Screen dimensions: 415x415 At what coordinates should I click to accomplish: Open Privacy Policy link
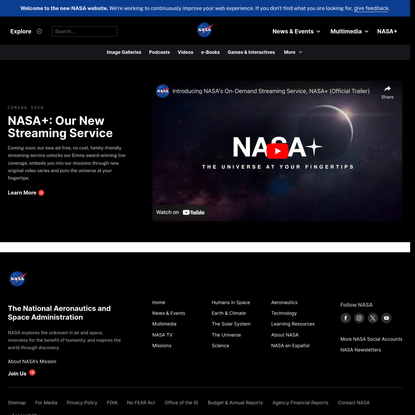pos(82,403)
